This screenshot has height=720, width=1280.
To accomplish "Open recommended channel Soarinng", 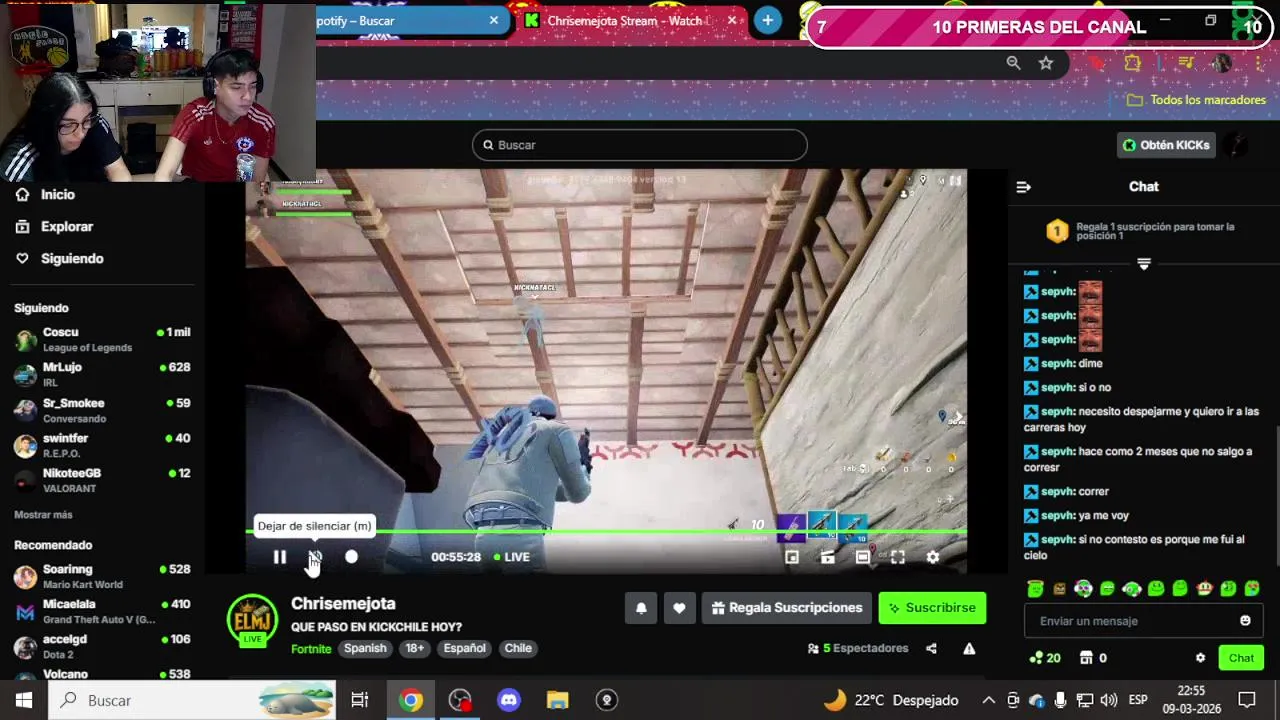I will pos(102,576).
